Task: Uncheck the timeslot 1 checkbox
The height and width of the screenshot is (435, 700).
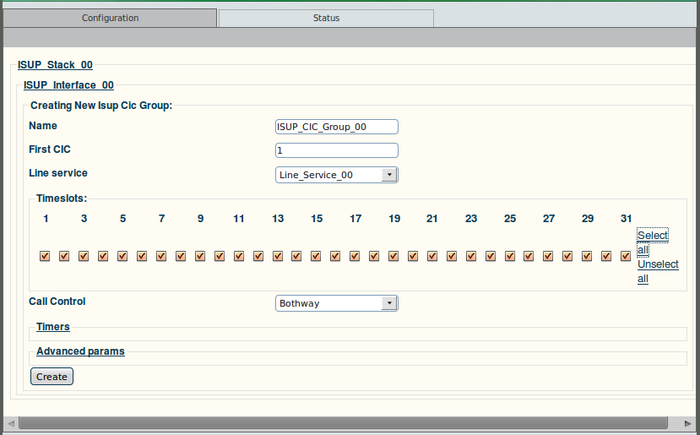Action: (45, 256)
